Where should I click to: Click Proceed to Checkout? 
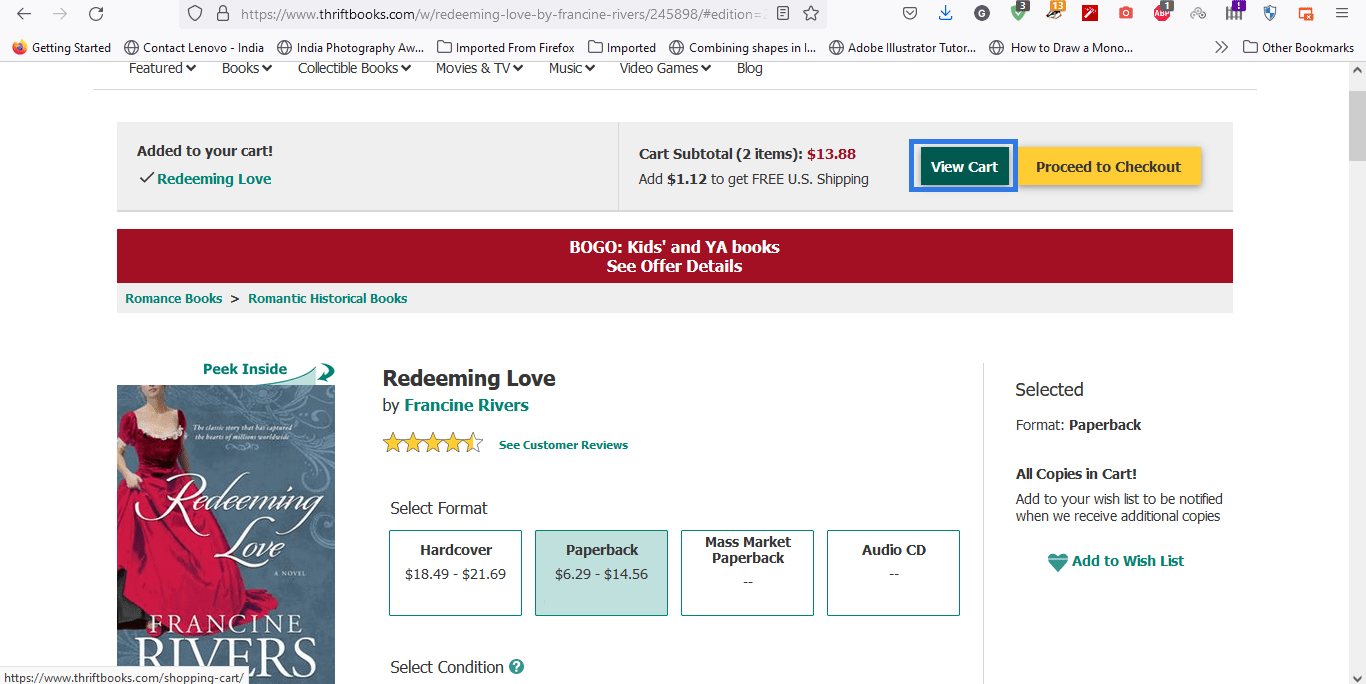pos(1109,167)
